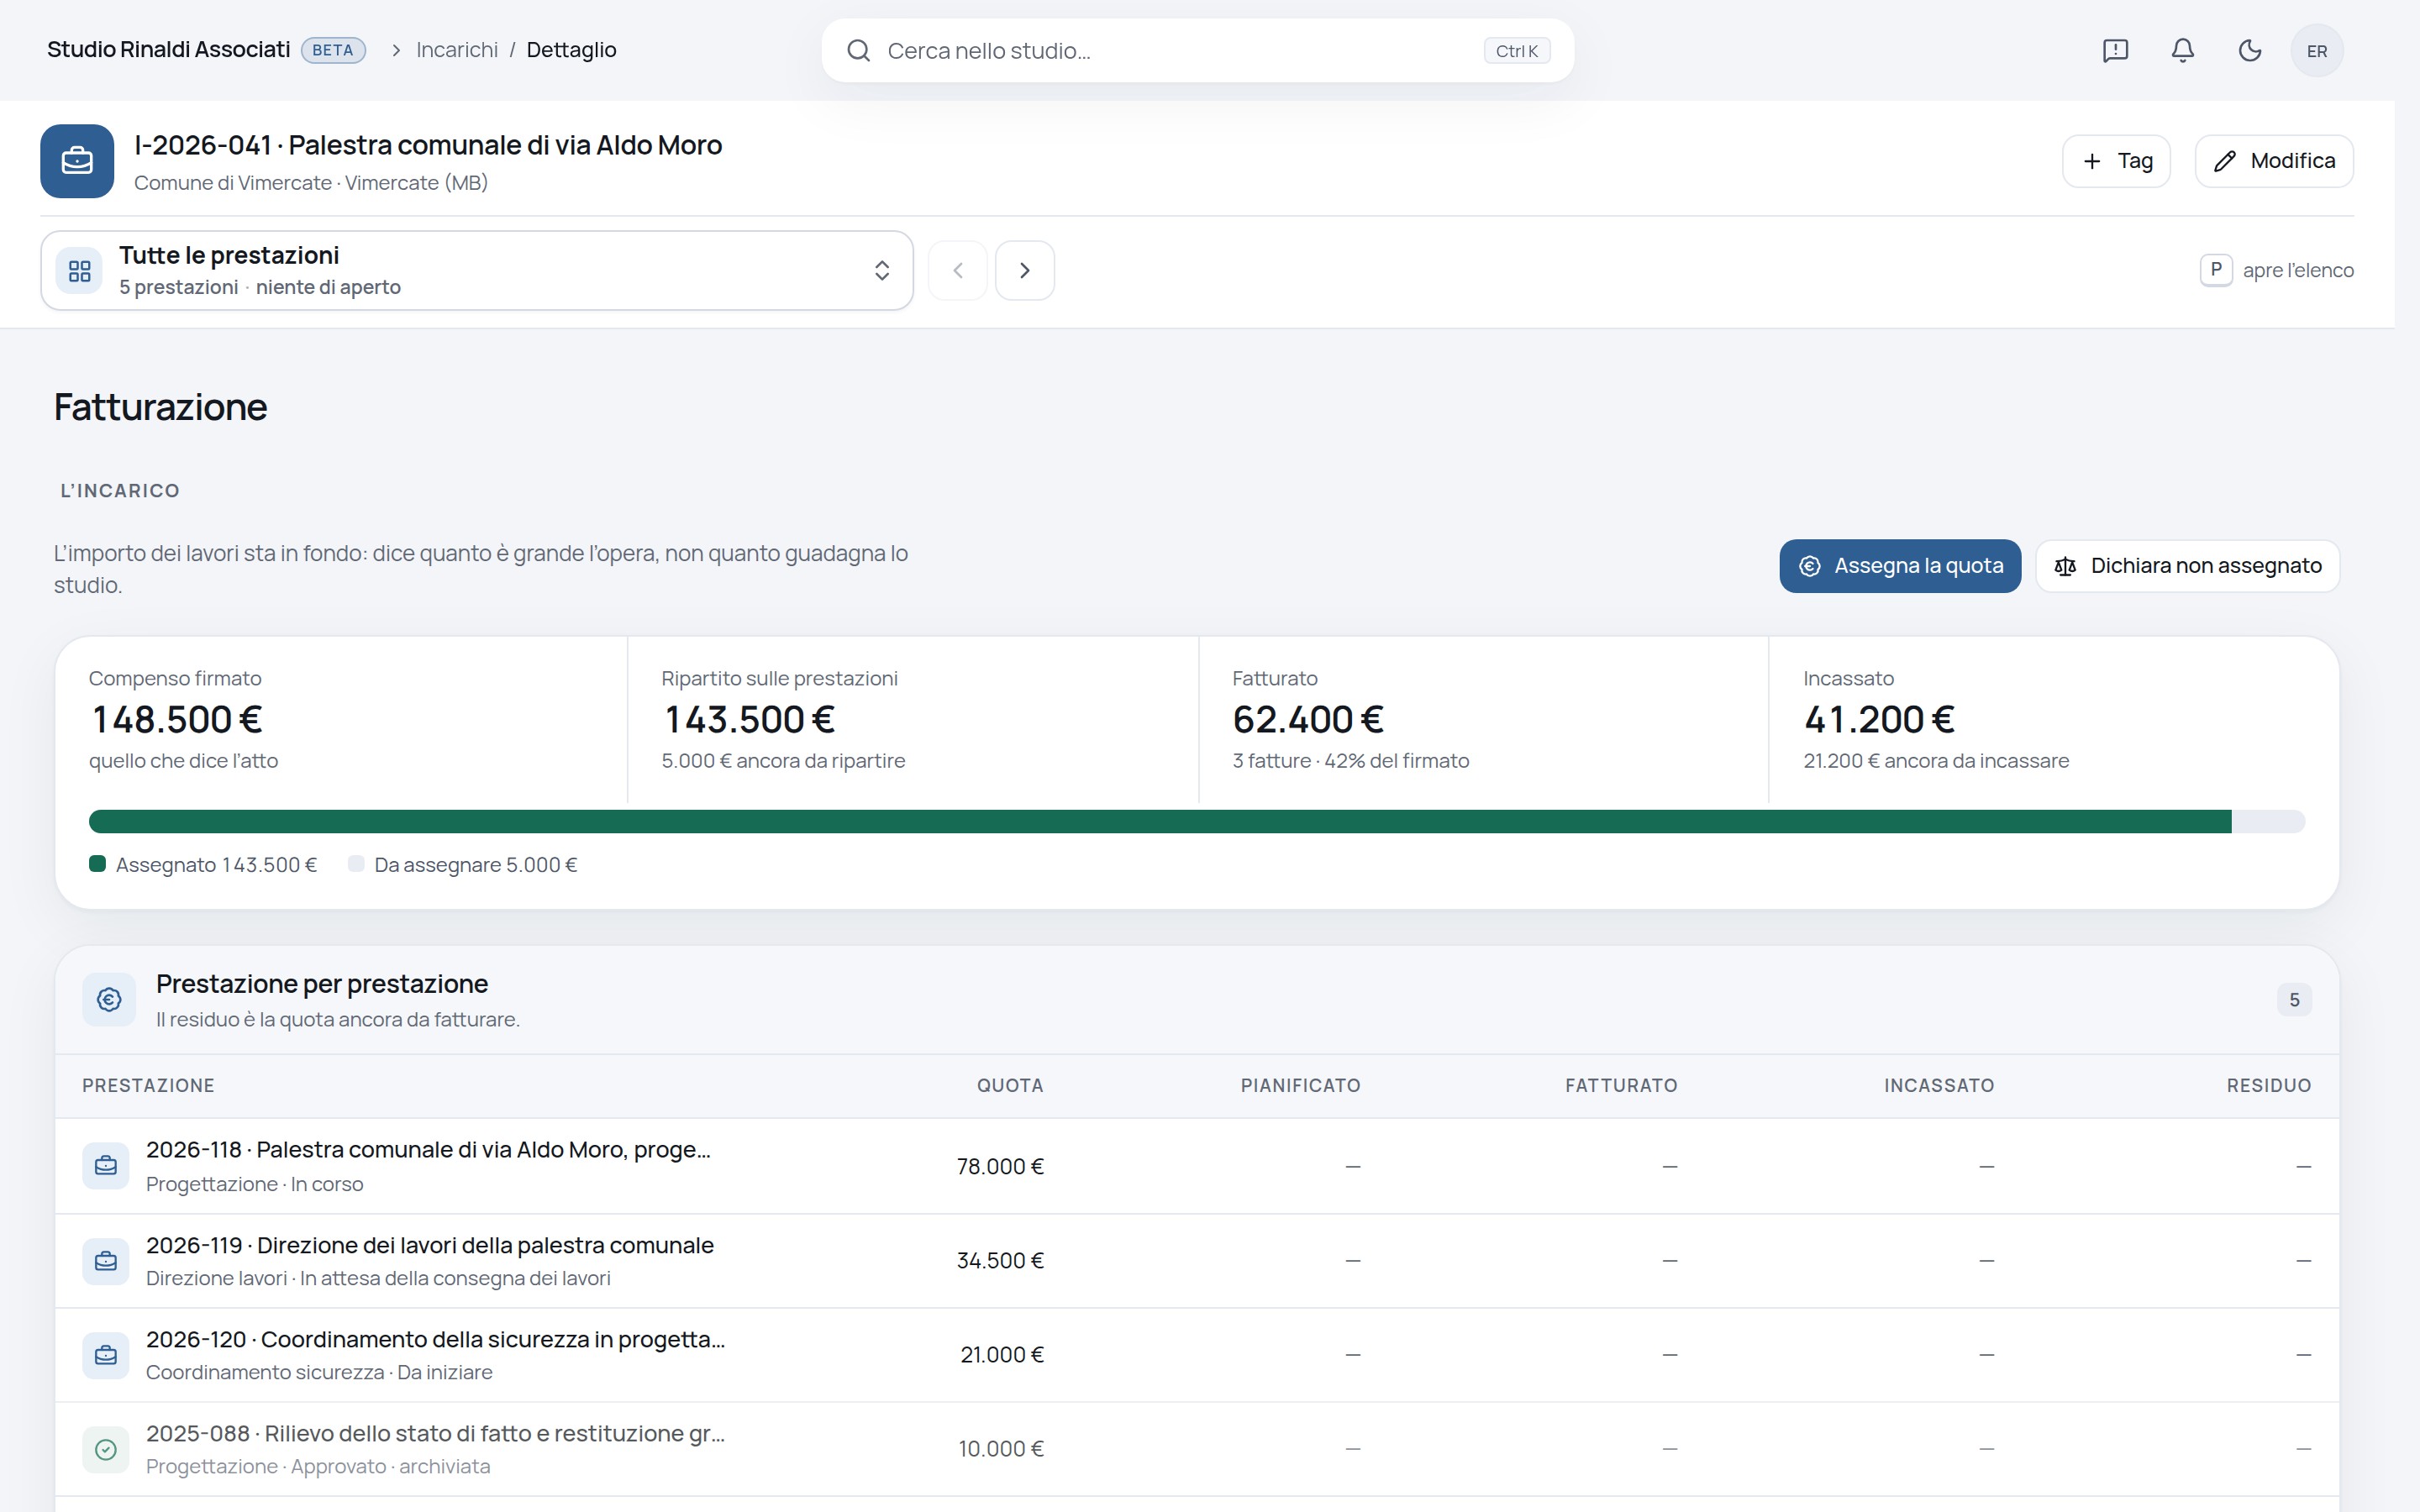Click the green Assegnato legend swatch

(x=97, y=864)
